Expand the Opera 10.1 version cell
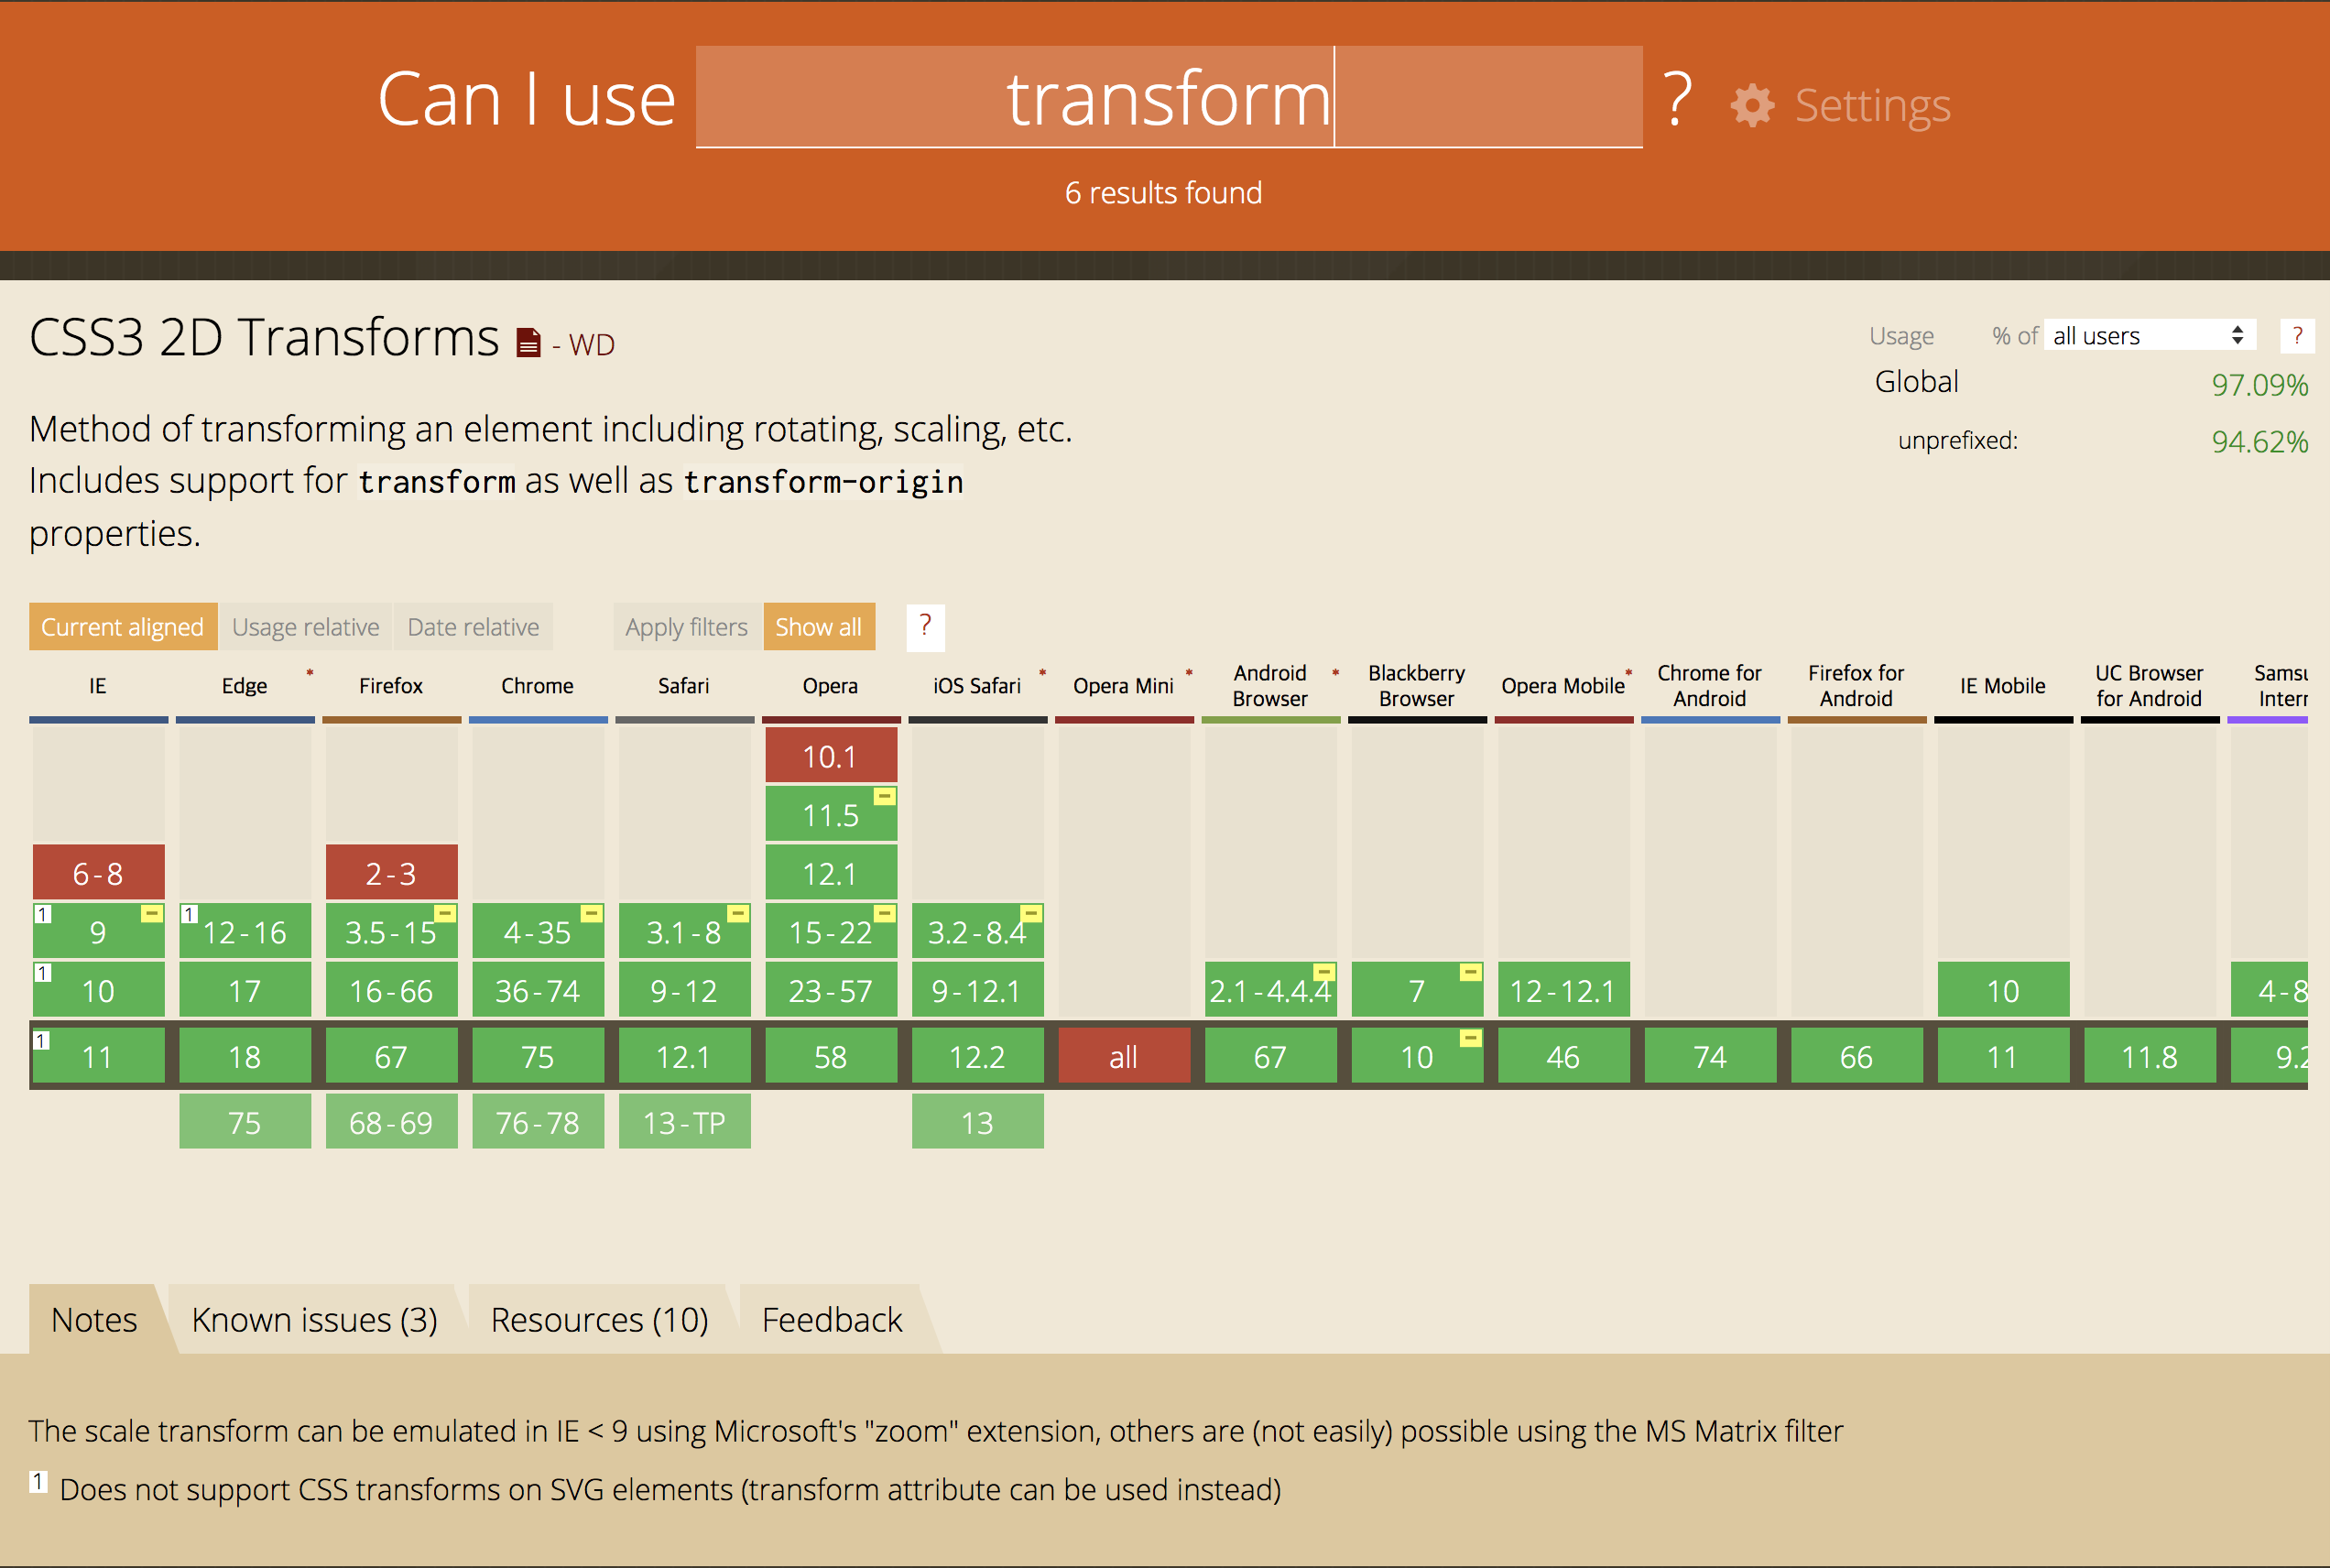The height and width of the screenshot is (1568, 2330). coord(830,756)
